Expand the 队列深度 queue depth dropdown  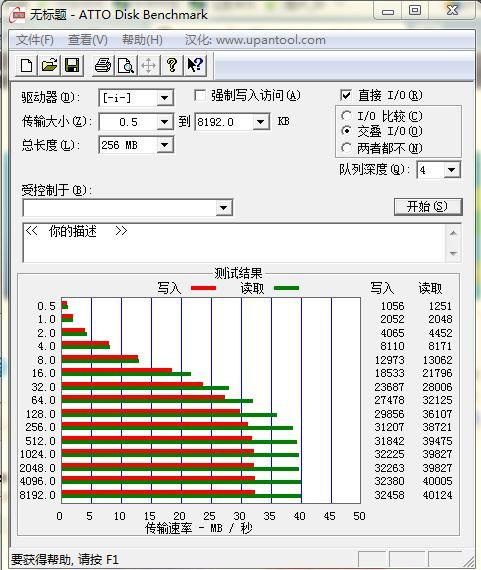pos(452,170)
